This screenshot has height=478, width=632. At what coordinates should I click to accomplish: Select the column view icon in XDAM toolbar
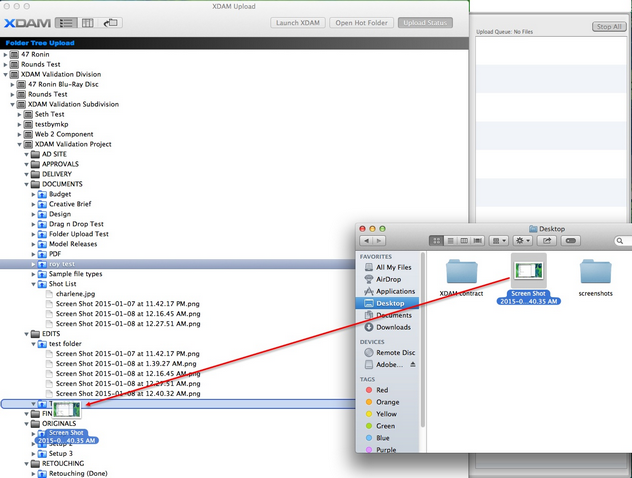(x=88, y=22)
